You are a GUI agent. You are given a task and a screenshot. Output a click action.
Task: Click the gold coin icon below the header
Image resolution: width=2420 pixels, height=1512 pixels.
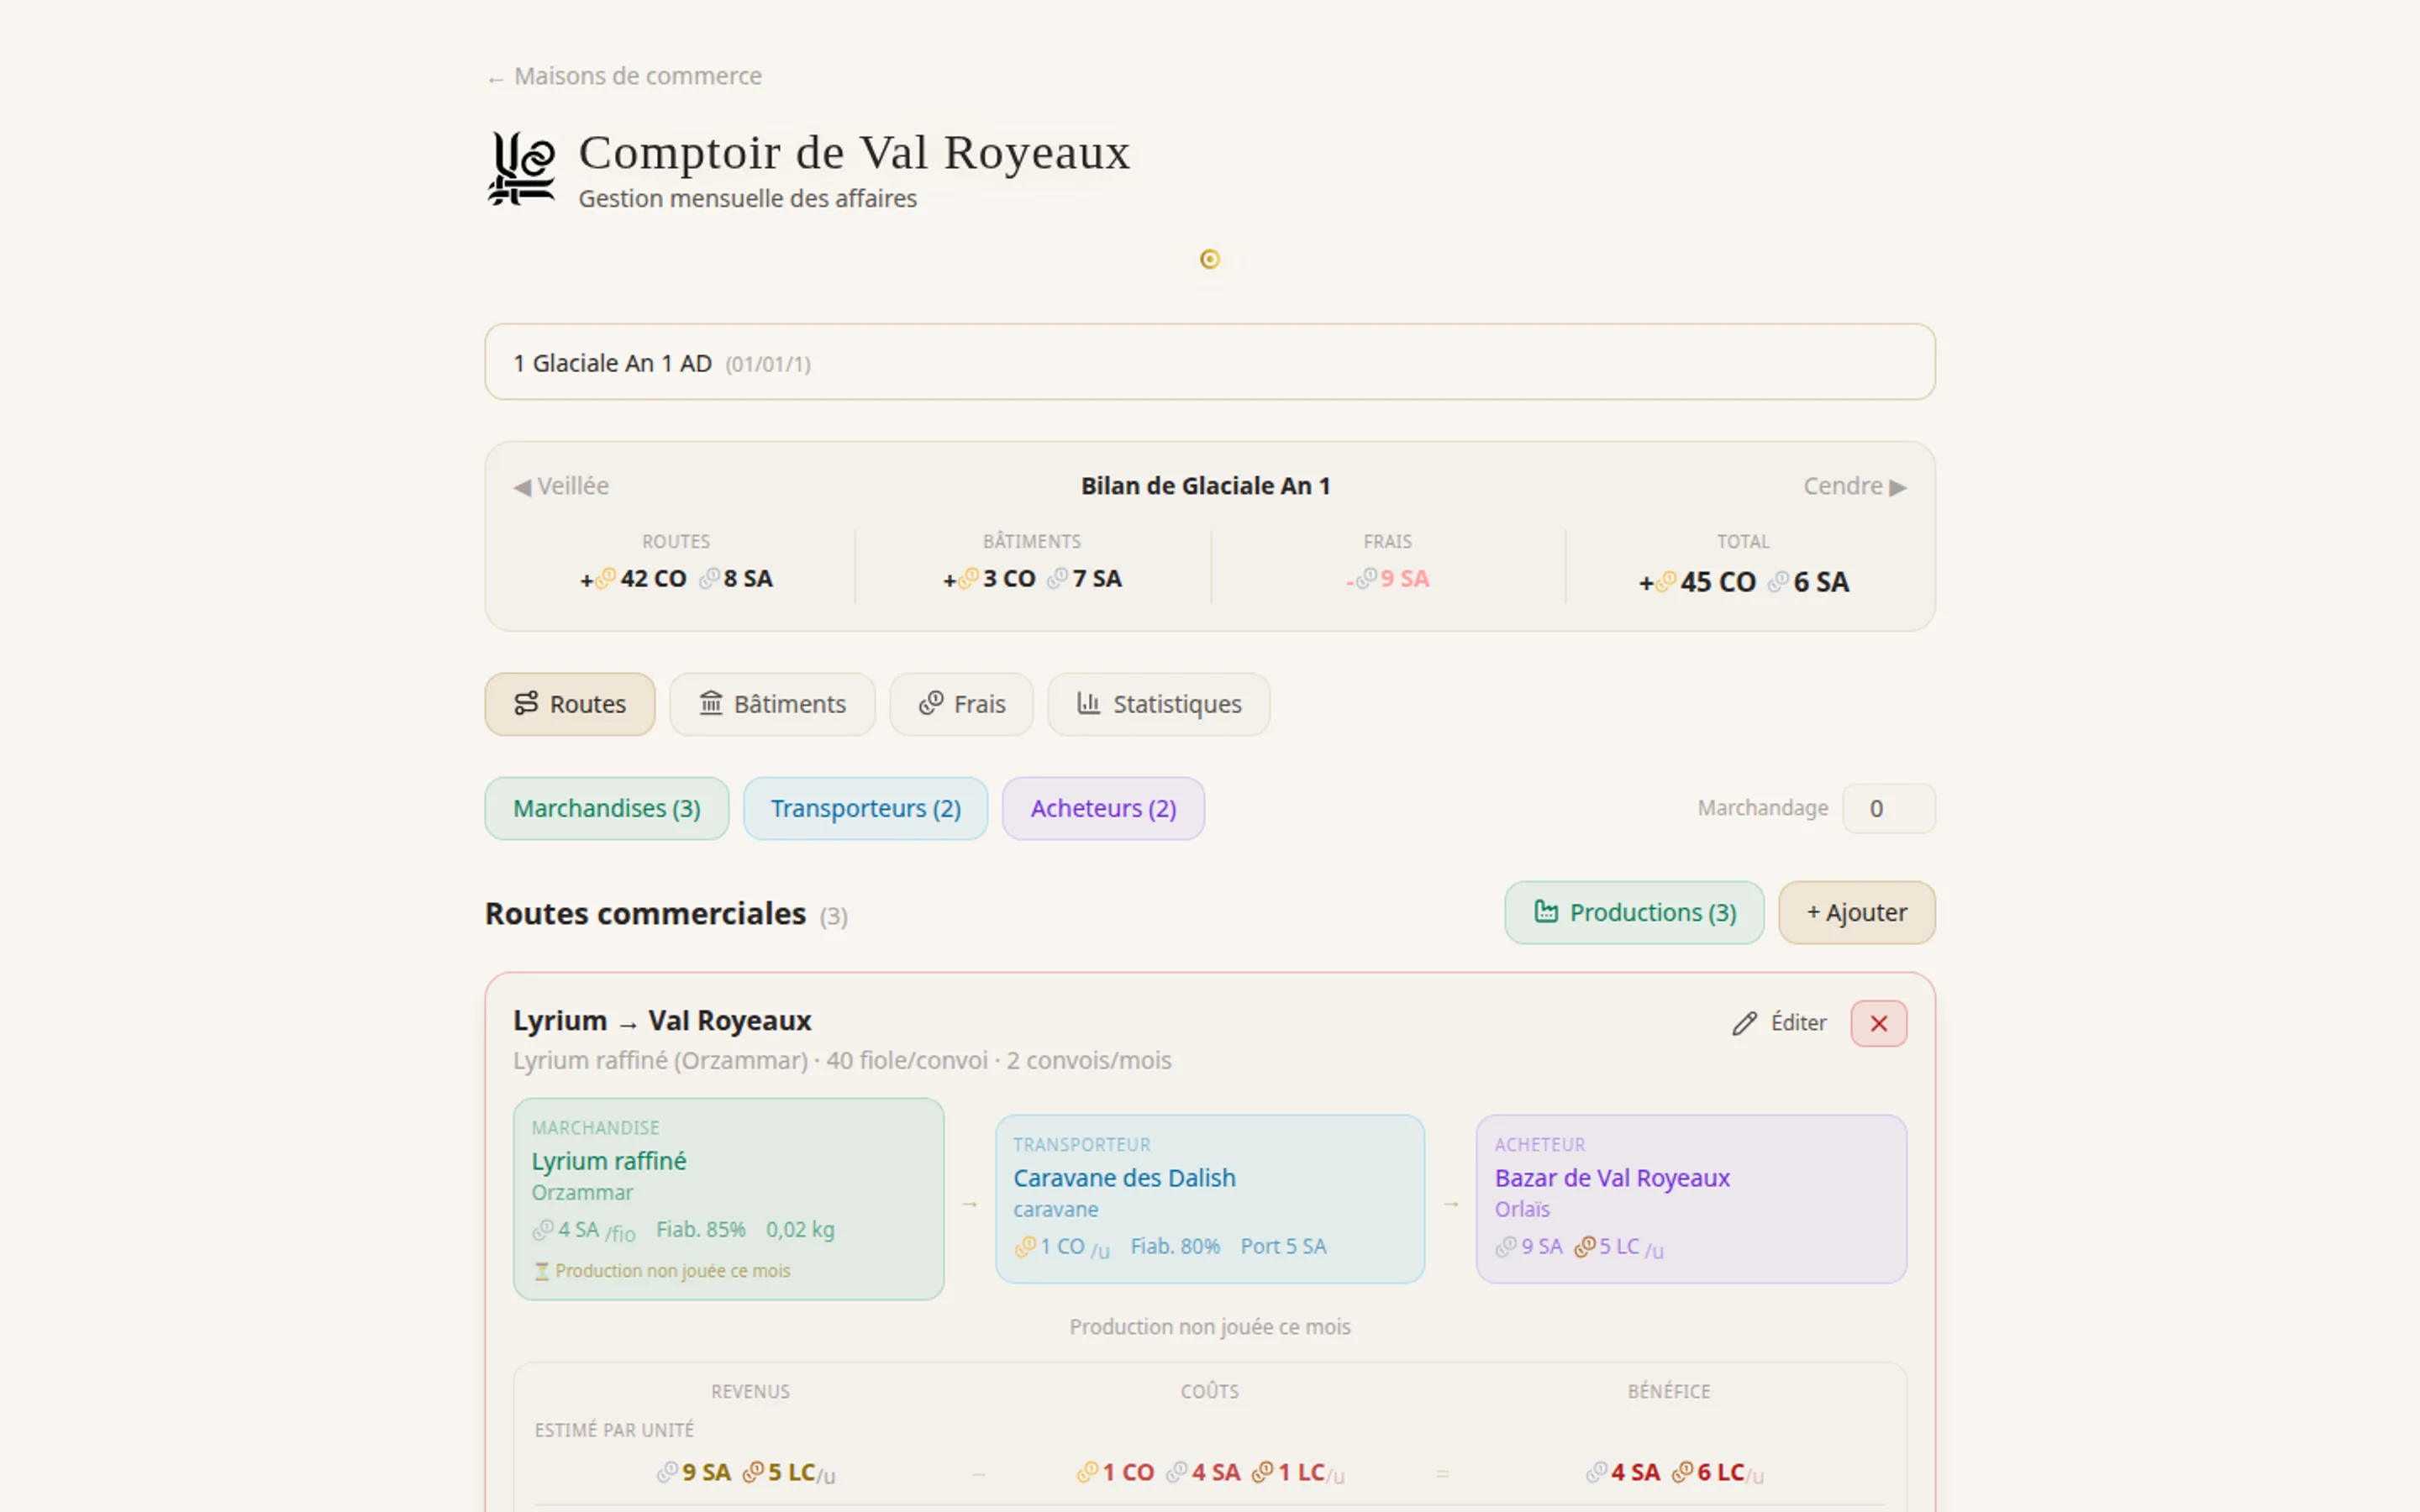pyautogui.click(x=1209, y=259)
